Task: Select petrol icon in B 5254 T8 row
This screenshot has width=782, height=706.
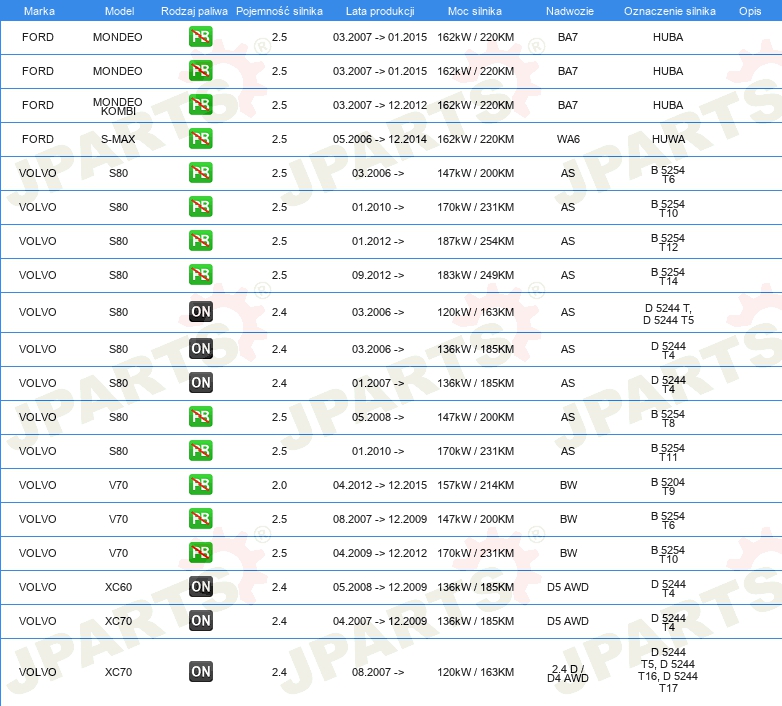Action: pos(200,416)
